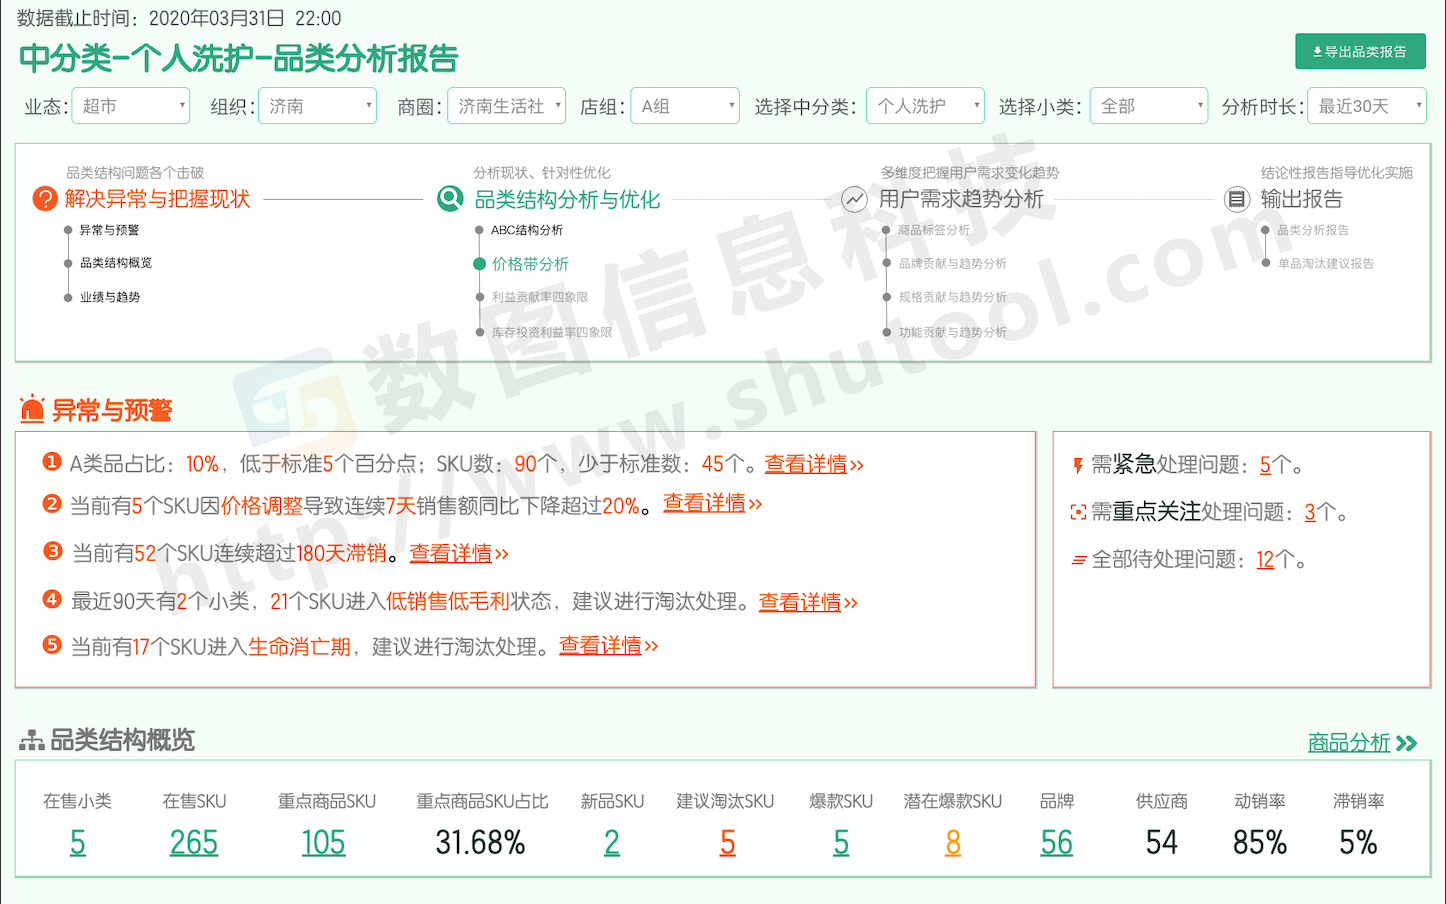Click the urgent issues lightning icon
Image resolution: width=1446 pixels, height=904 pixels.
coord(1077,465)
